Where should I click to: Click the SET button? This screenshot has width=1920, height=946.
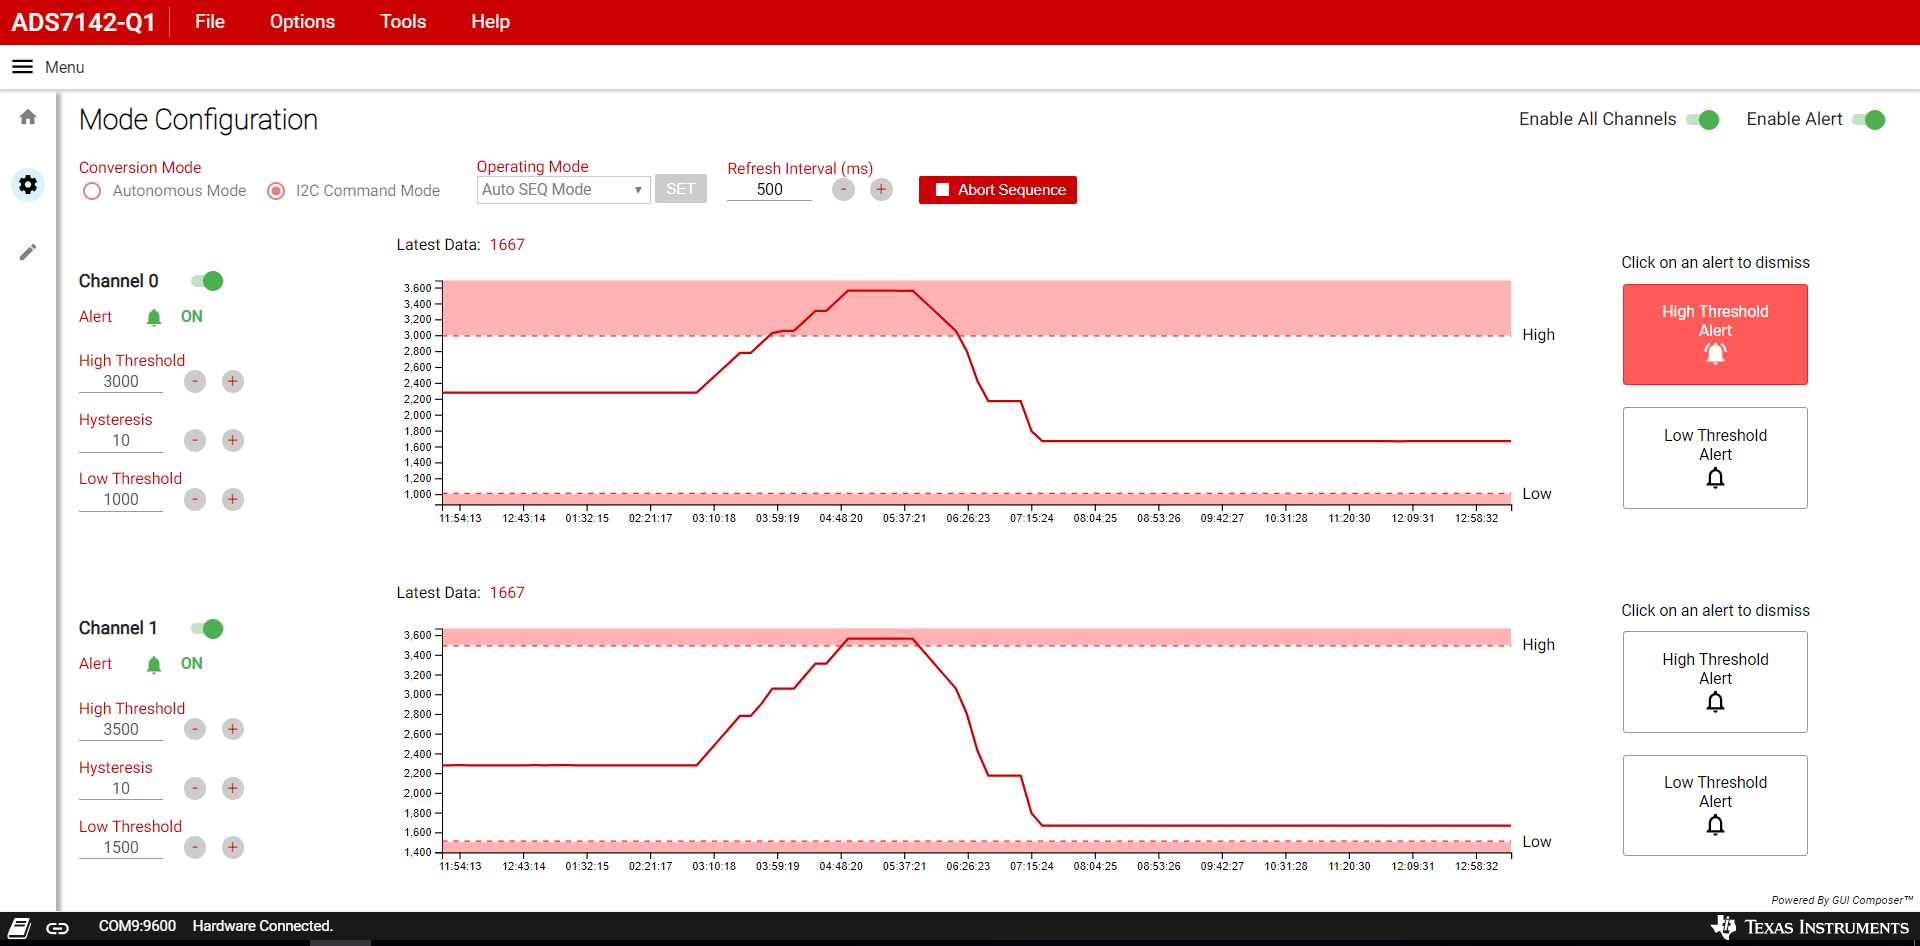680,189
